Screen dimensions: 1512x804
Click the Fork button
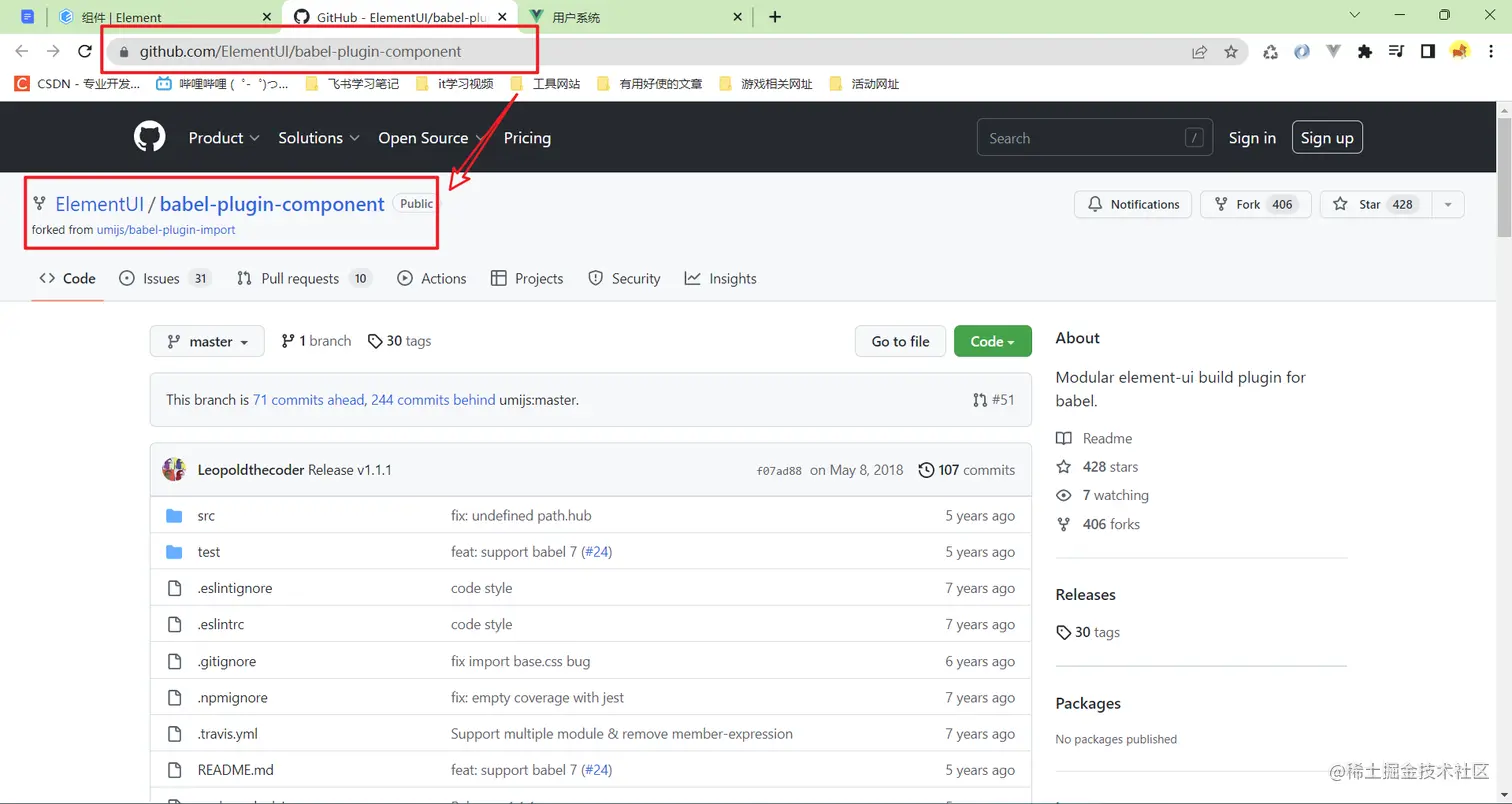tap(1256, 204)
